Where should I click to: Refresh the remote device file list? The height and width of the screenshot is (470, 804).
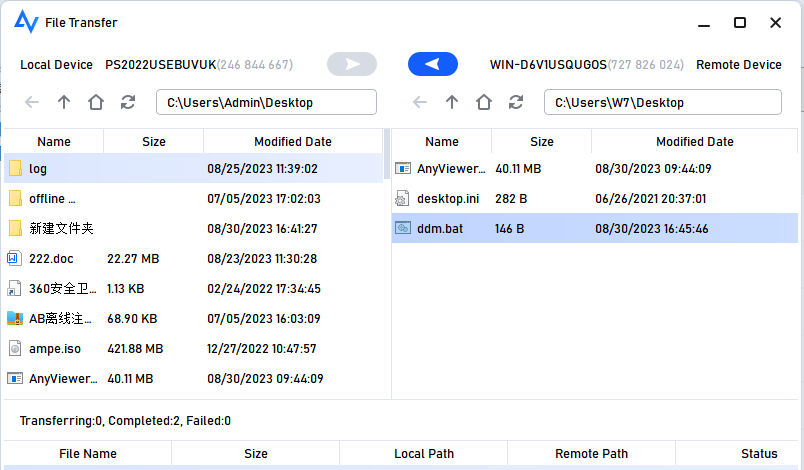tap(516, 102)
